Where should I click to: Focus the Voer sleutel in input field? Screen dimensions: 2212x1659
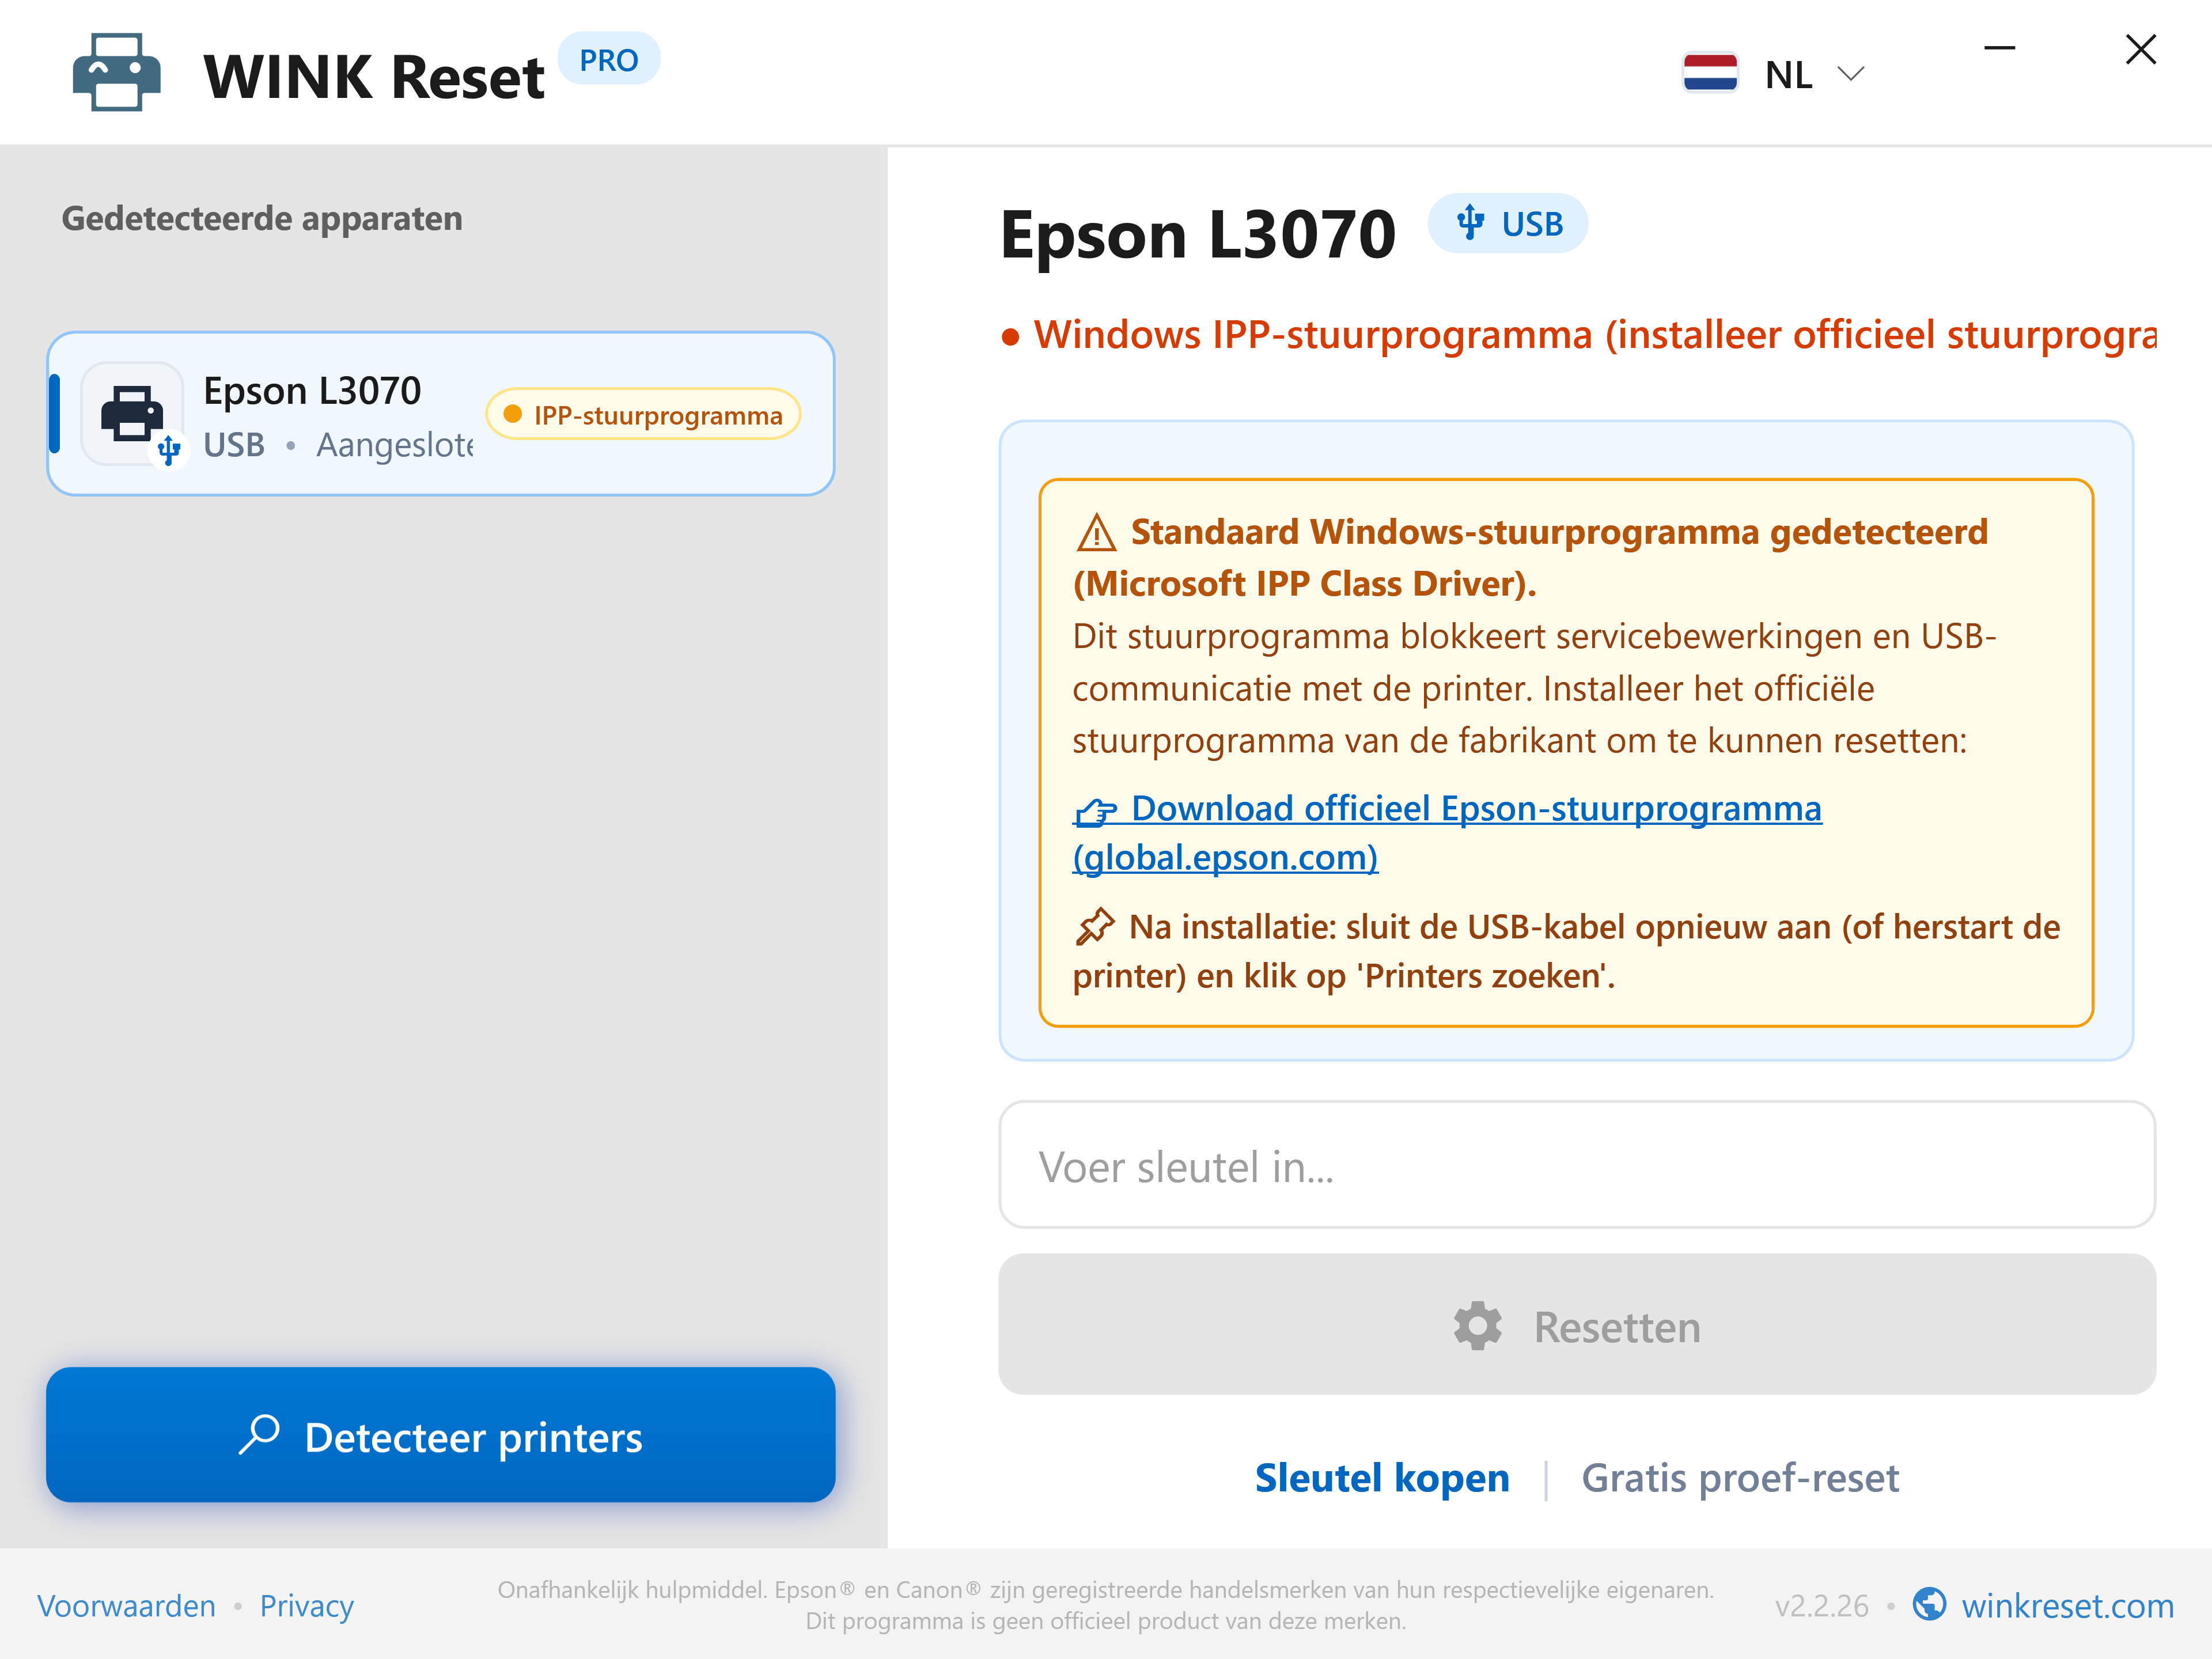(x=1577, y=1165)
